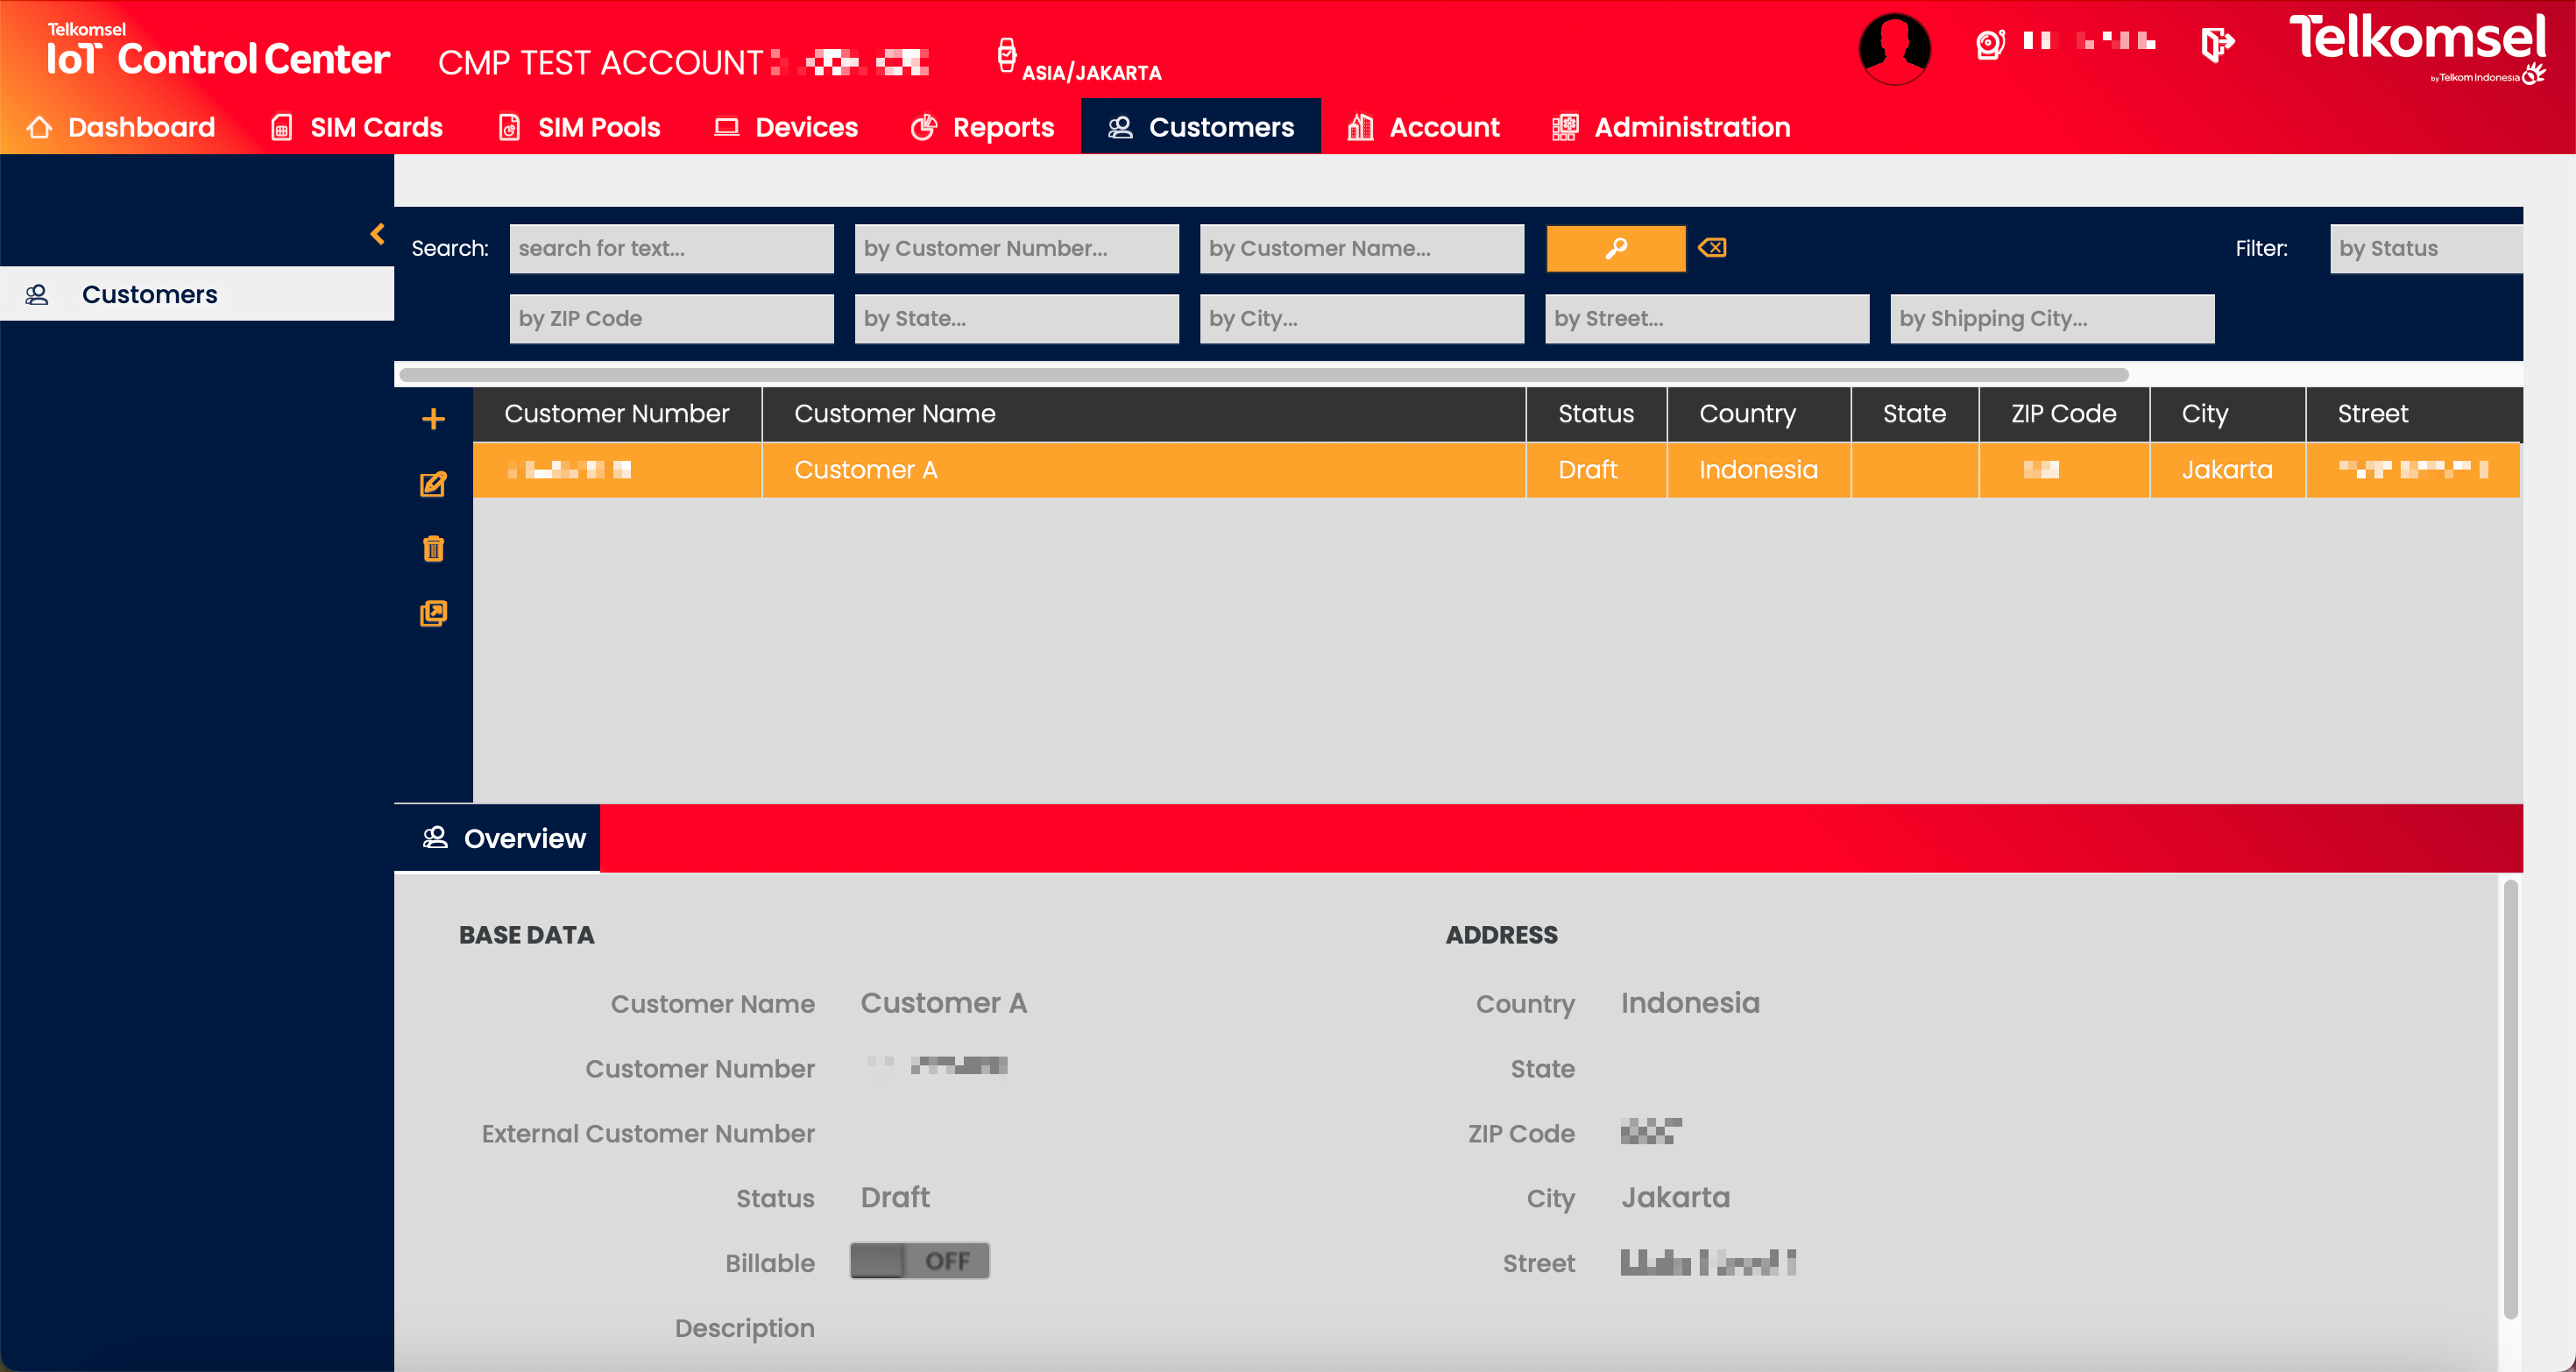Viewport: 2576px width, 1372px height.
Task: Click the support headset icon
Action: (x=1990, y=44)
